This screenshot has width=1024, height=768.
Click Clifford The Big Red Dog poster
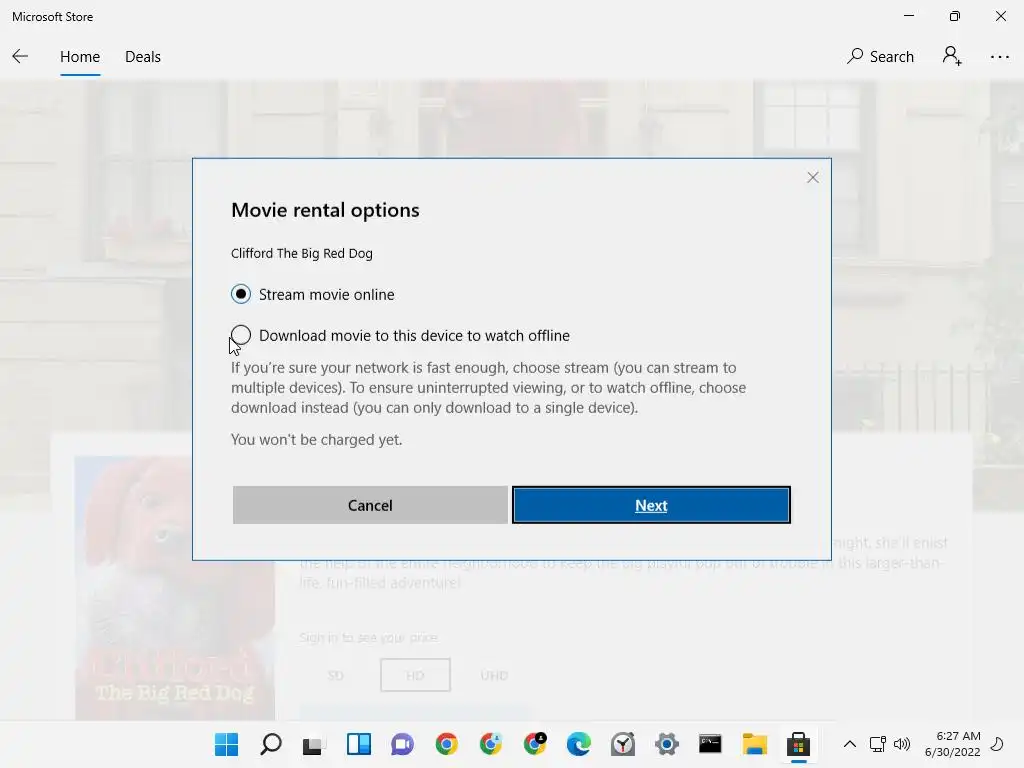tap(174, 588)
